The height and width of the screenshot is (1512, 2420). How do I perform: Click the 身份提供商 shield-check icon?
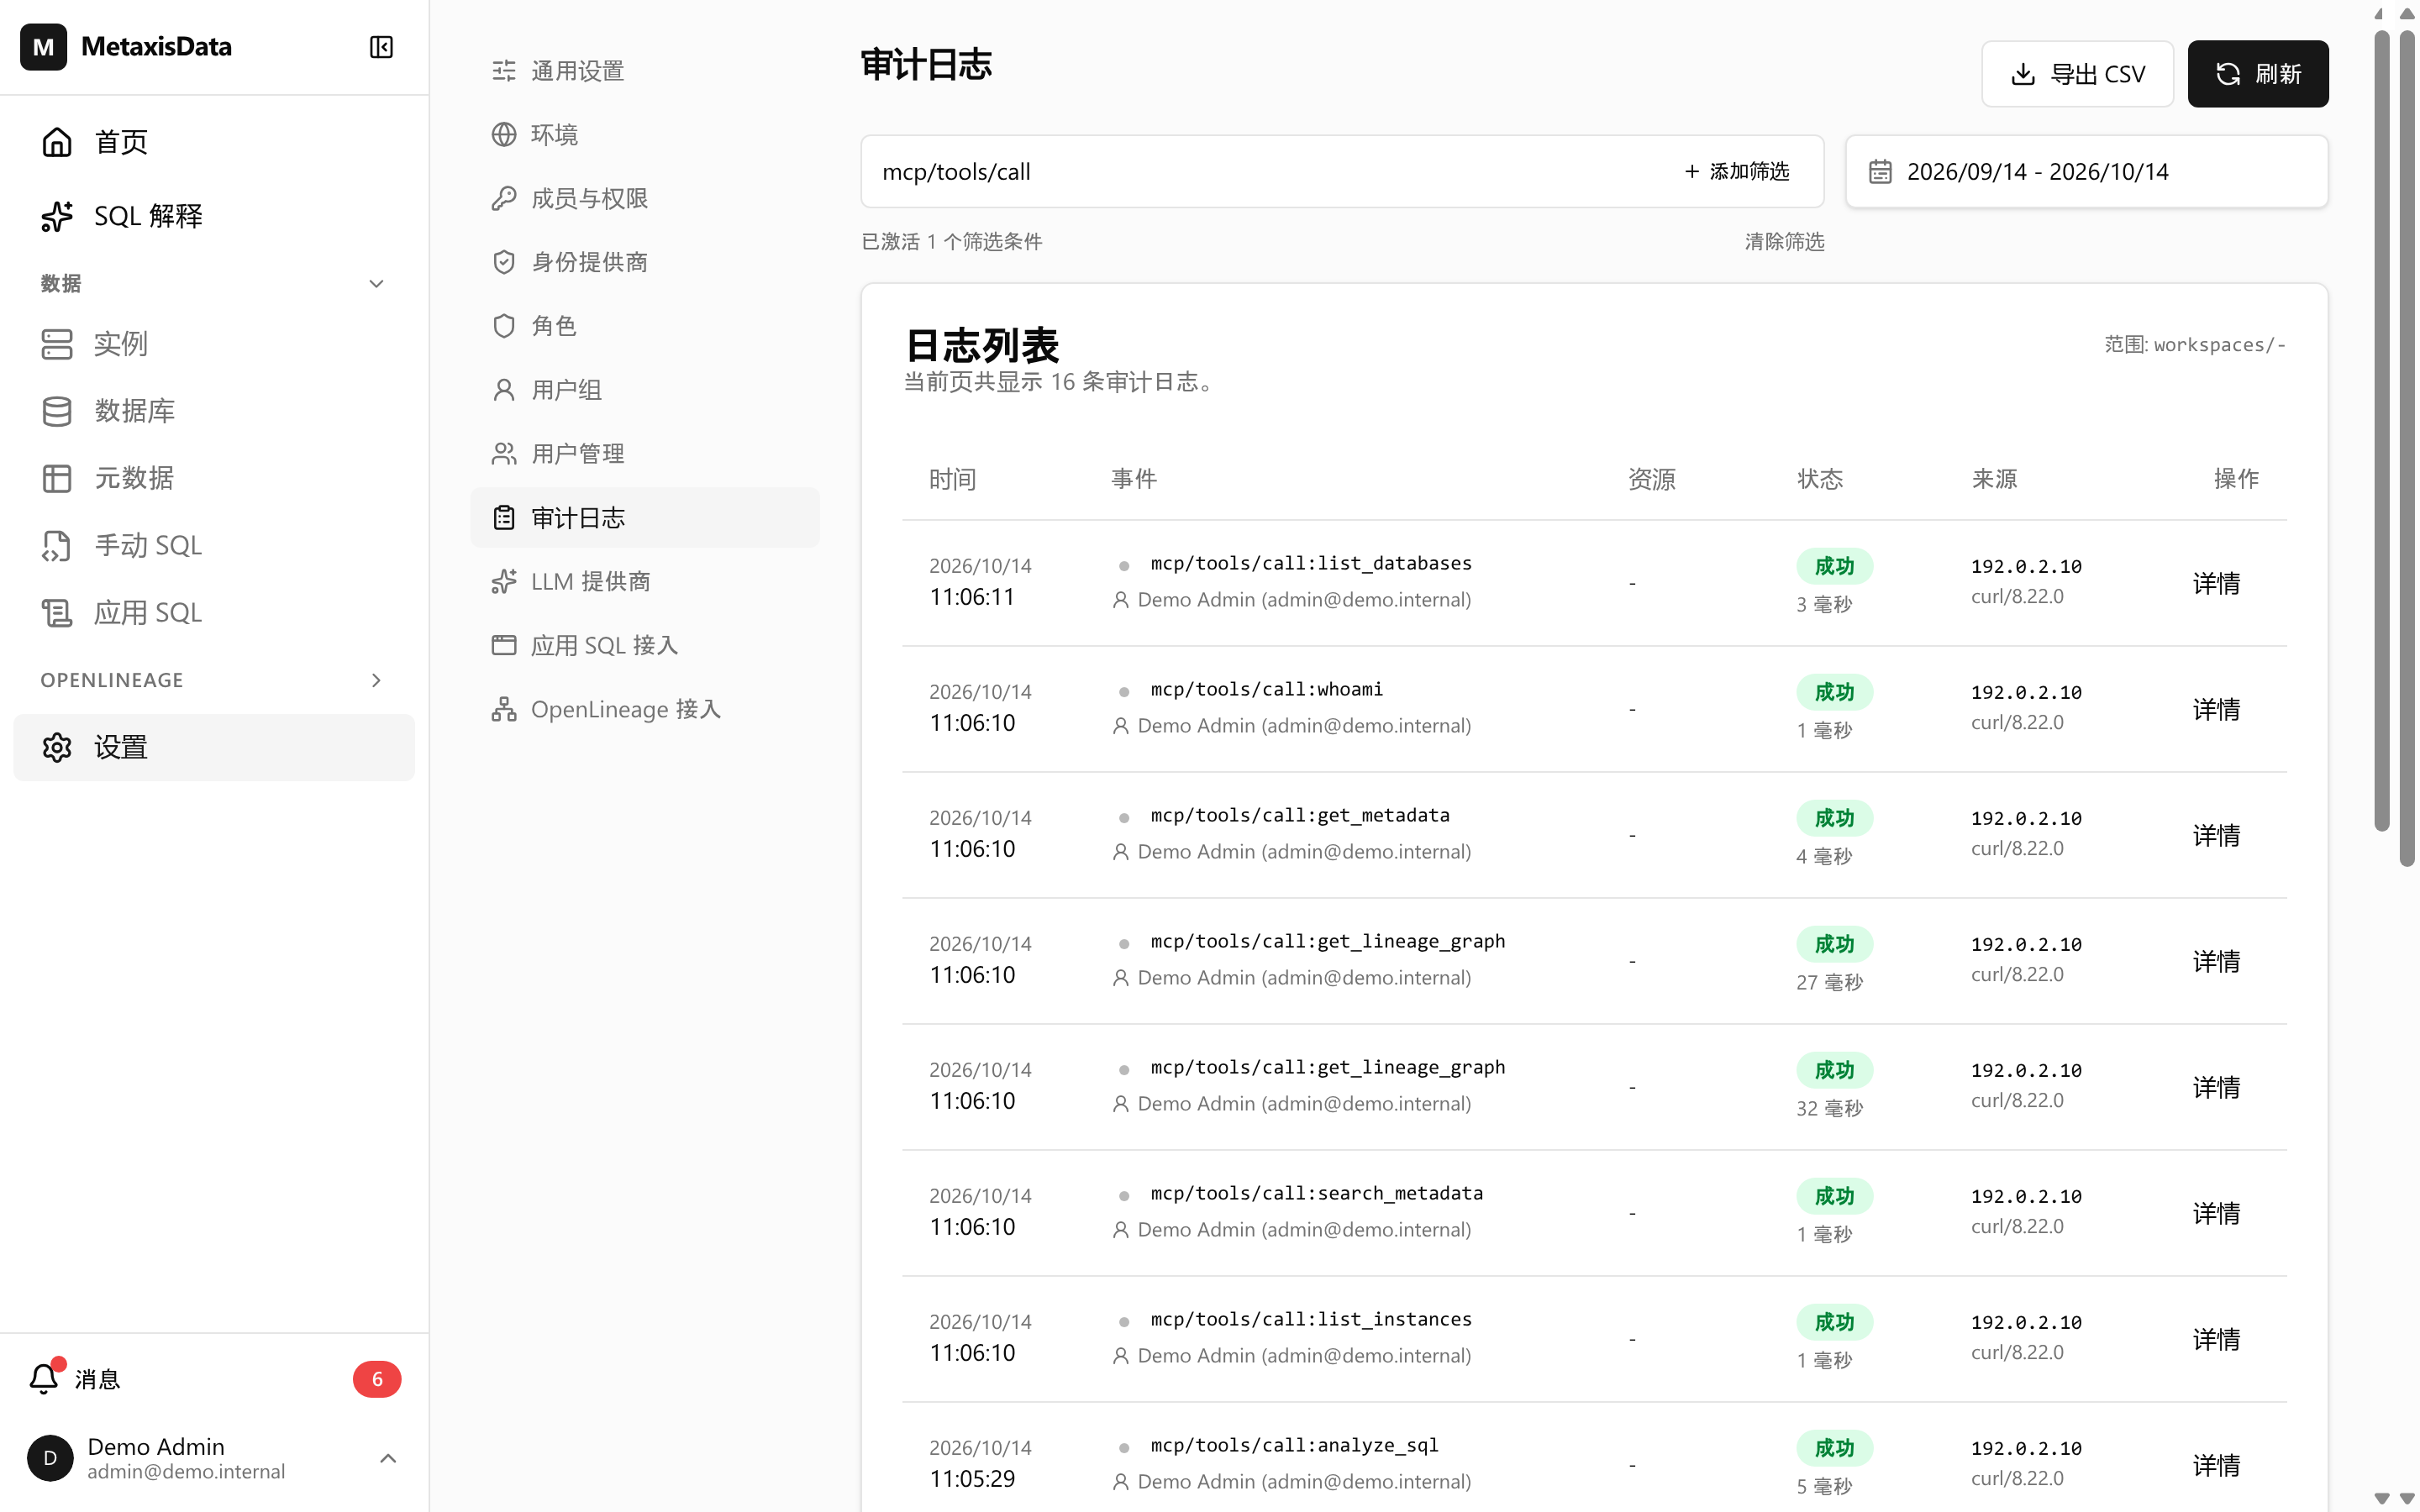coord(504,262)
